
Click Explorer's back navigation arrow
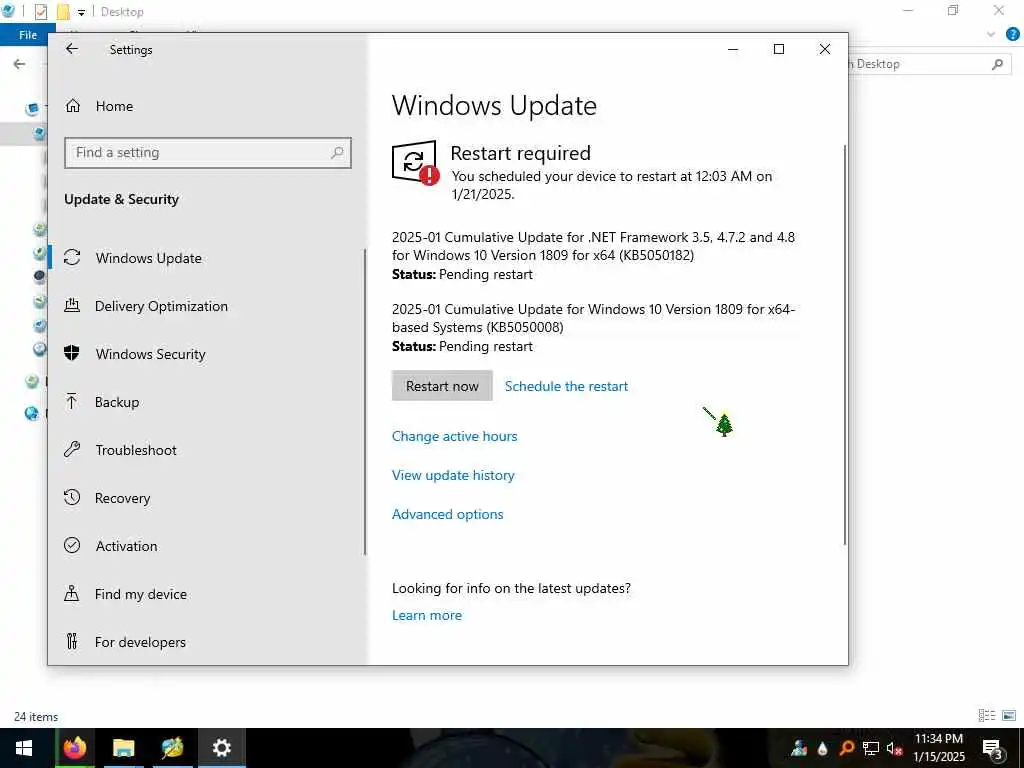click(x=20, y=64)
